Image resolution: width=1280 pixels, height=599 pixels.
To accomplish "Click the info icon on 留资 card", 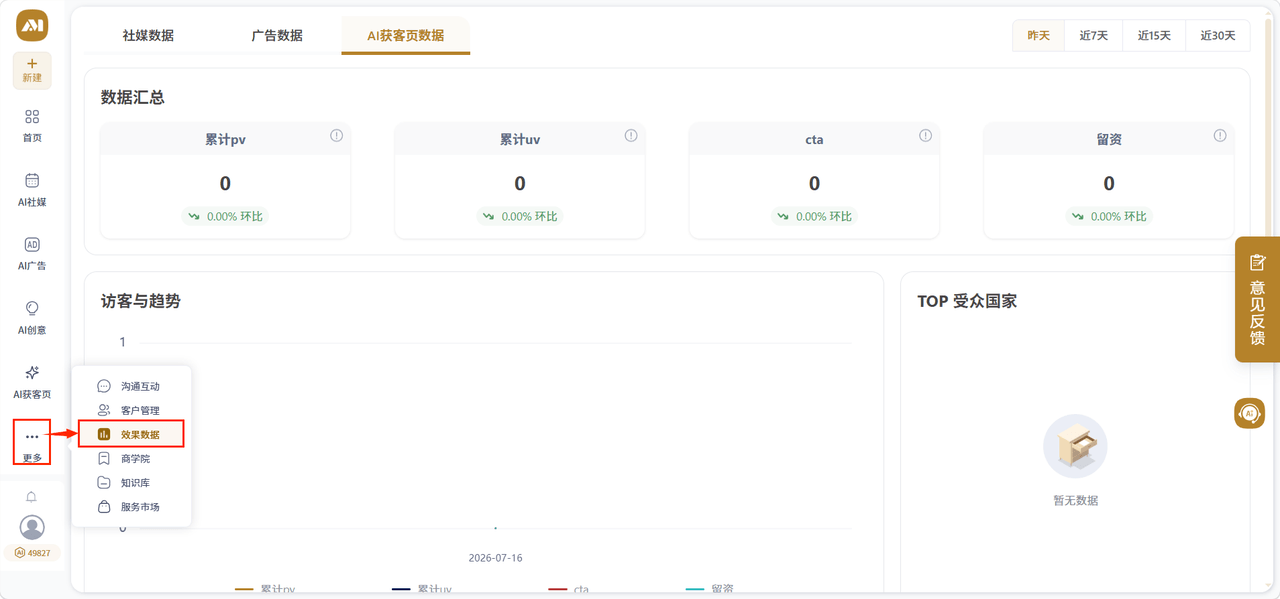I will (x=1220, y=136).
